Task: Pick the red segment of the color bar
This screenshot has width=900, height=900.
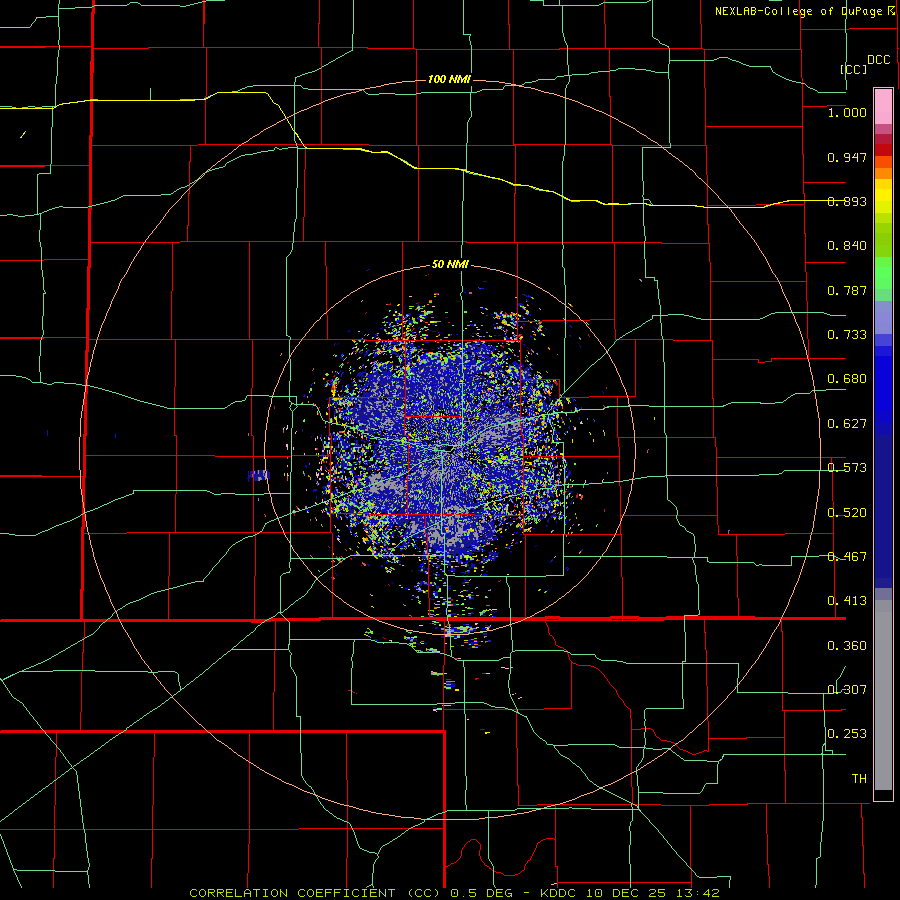Action: 883,149
